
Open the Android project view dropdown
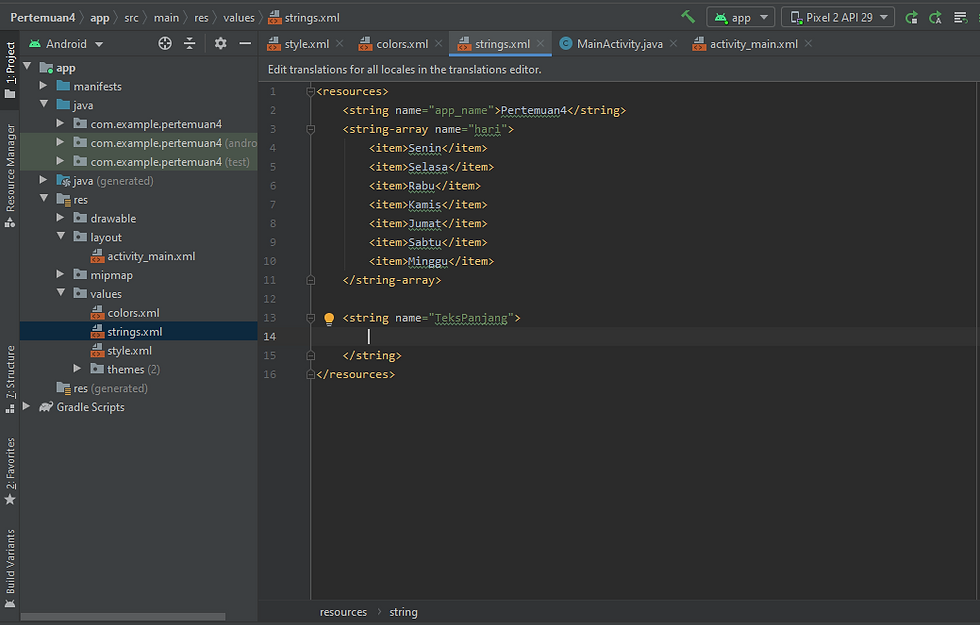pyautogui.click(x=66, y=44)
